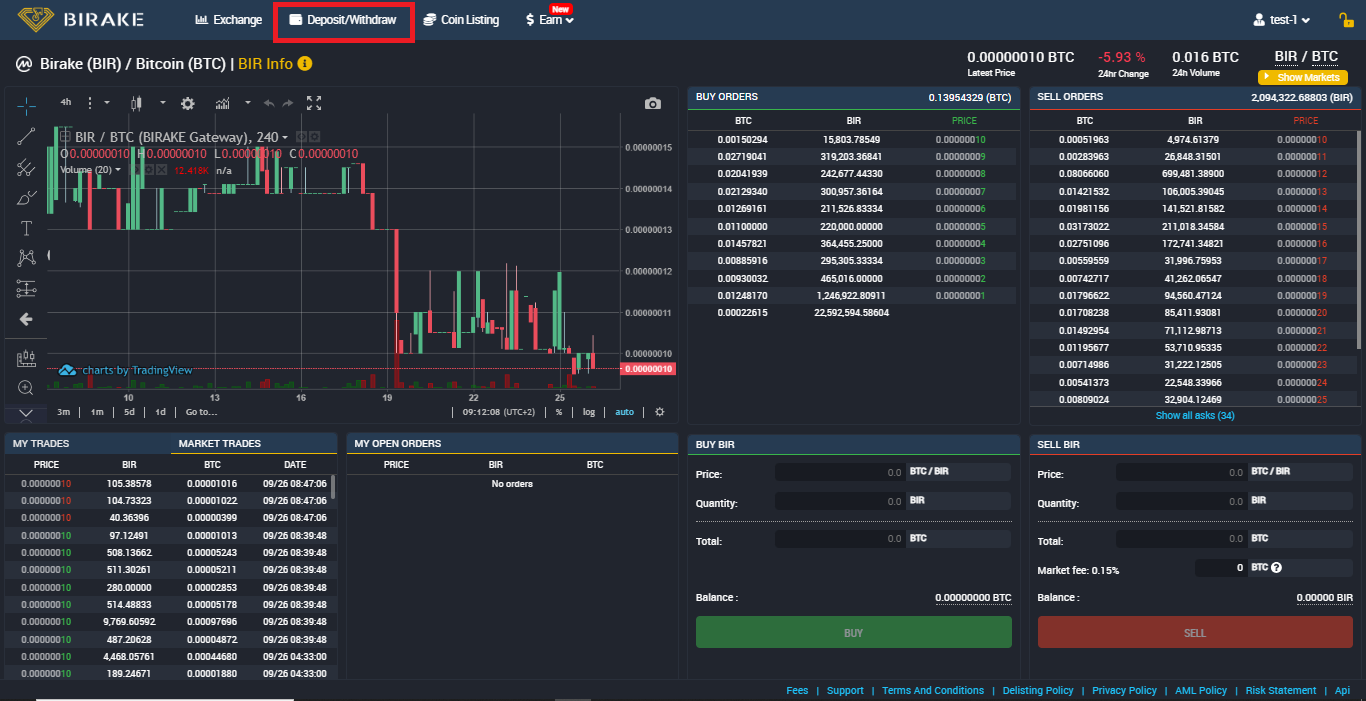1366x701 pixels.
Task: Switch chart to fullscreen mode
Action: pyautogui.click(x=314, y=103)
